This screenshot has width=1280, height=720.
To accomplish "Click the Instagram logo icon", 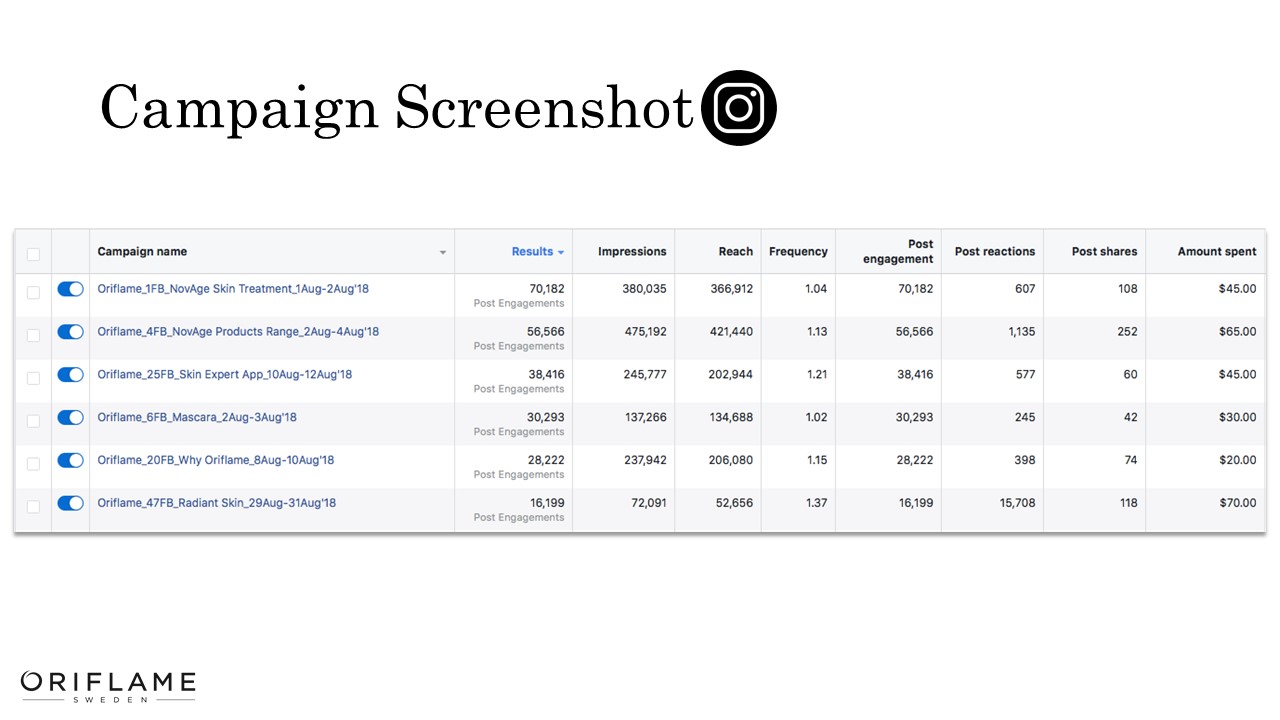I will point(739,108).
